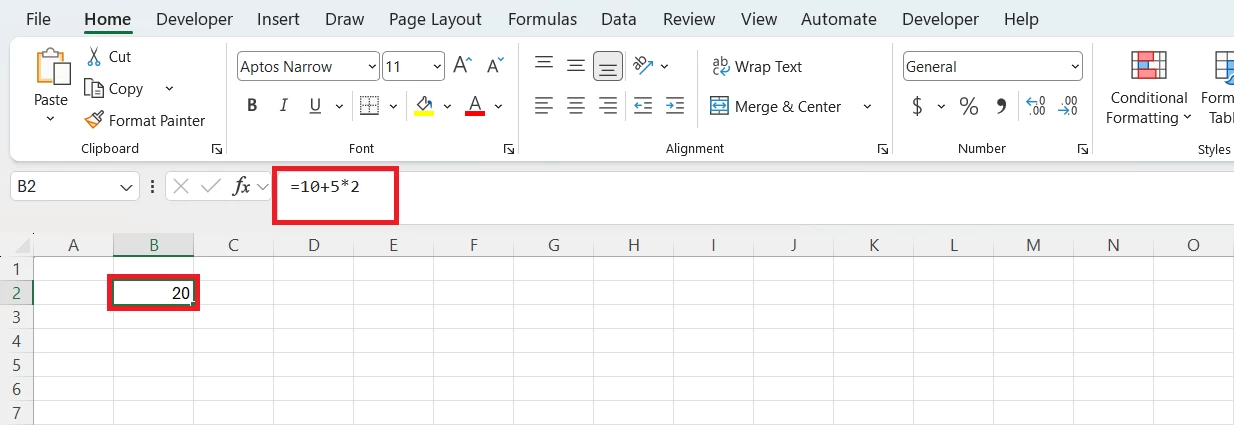Increase decimal places
Viewport: 1234px width, 425px height.
[x=1036, y=106]
